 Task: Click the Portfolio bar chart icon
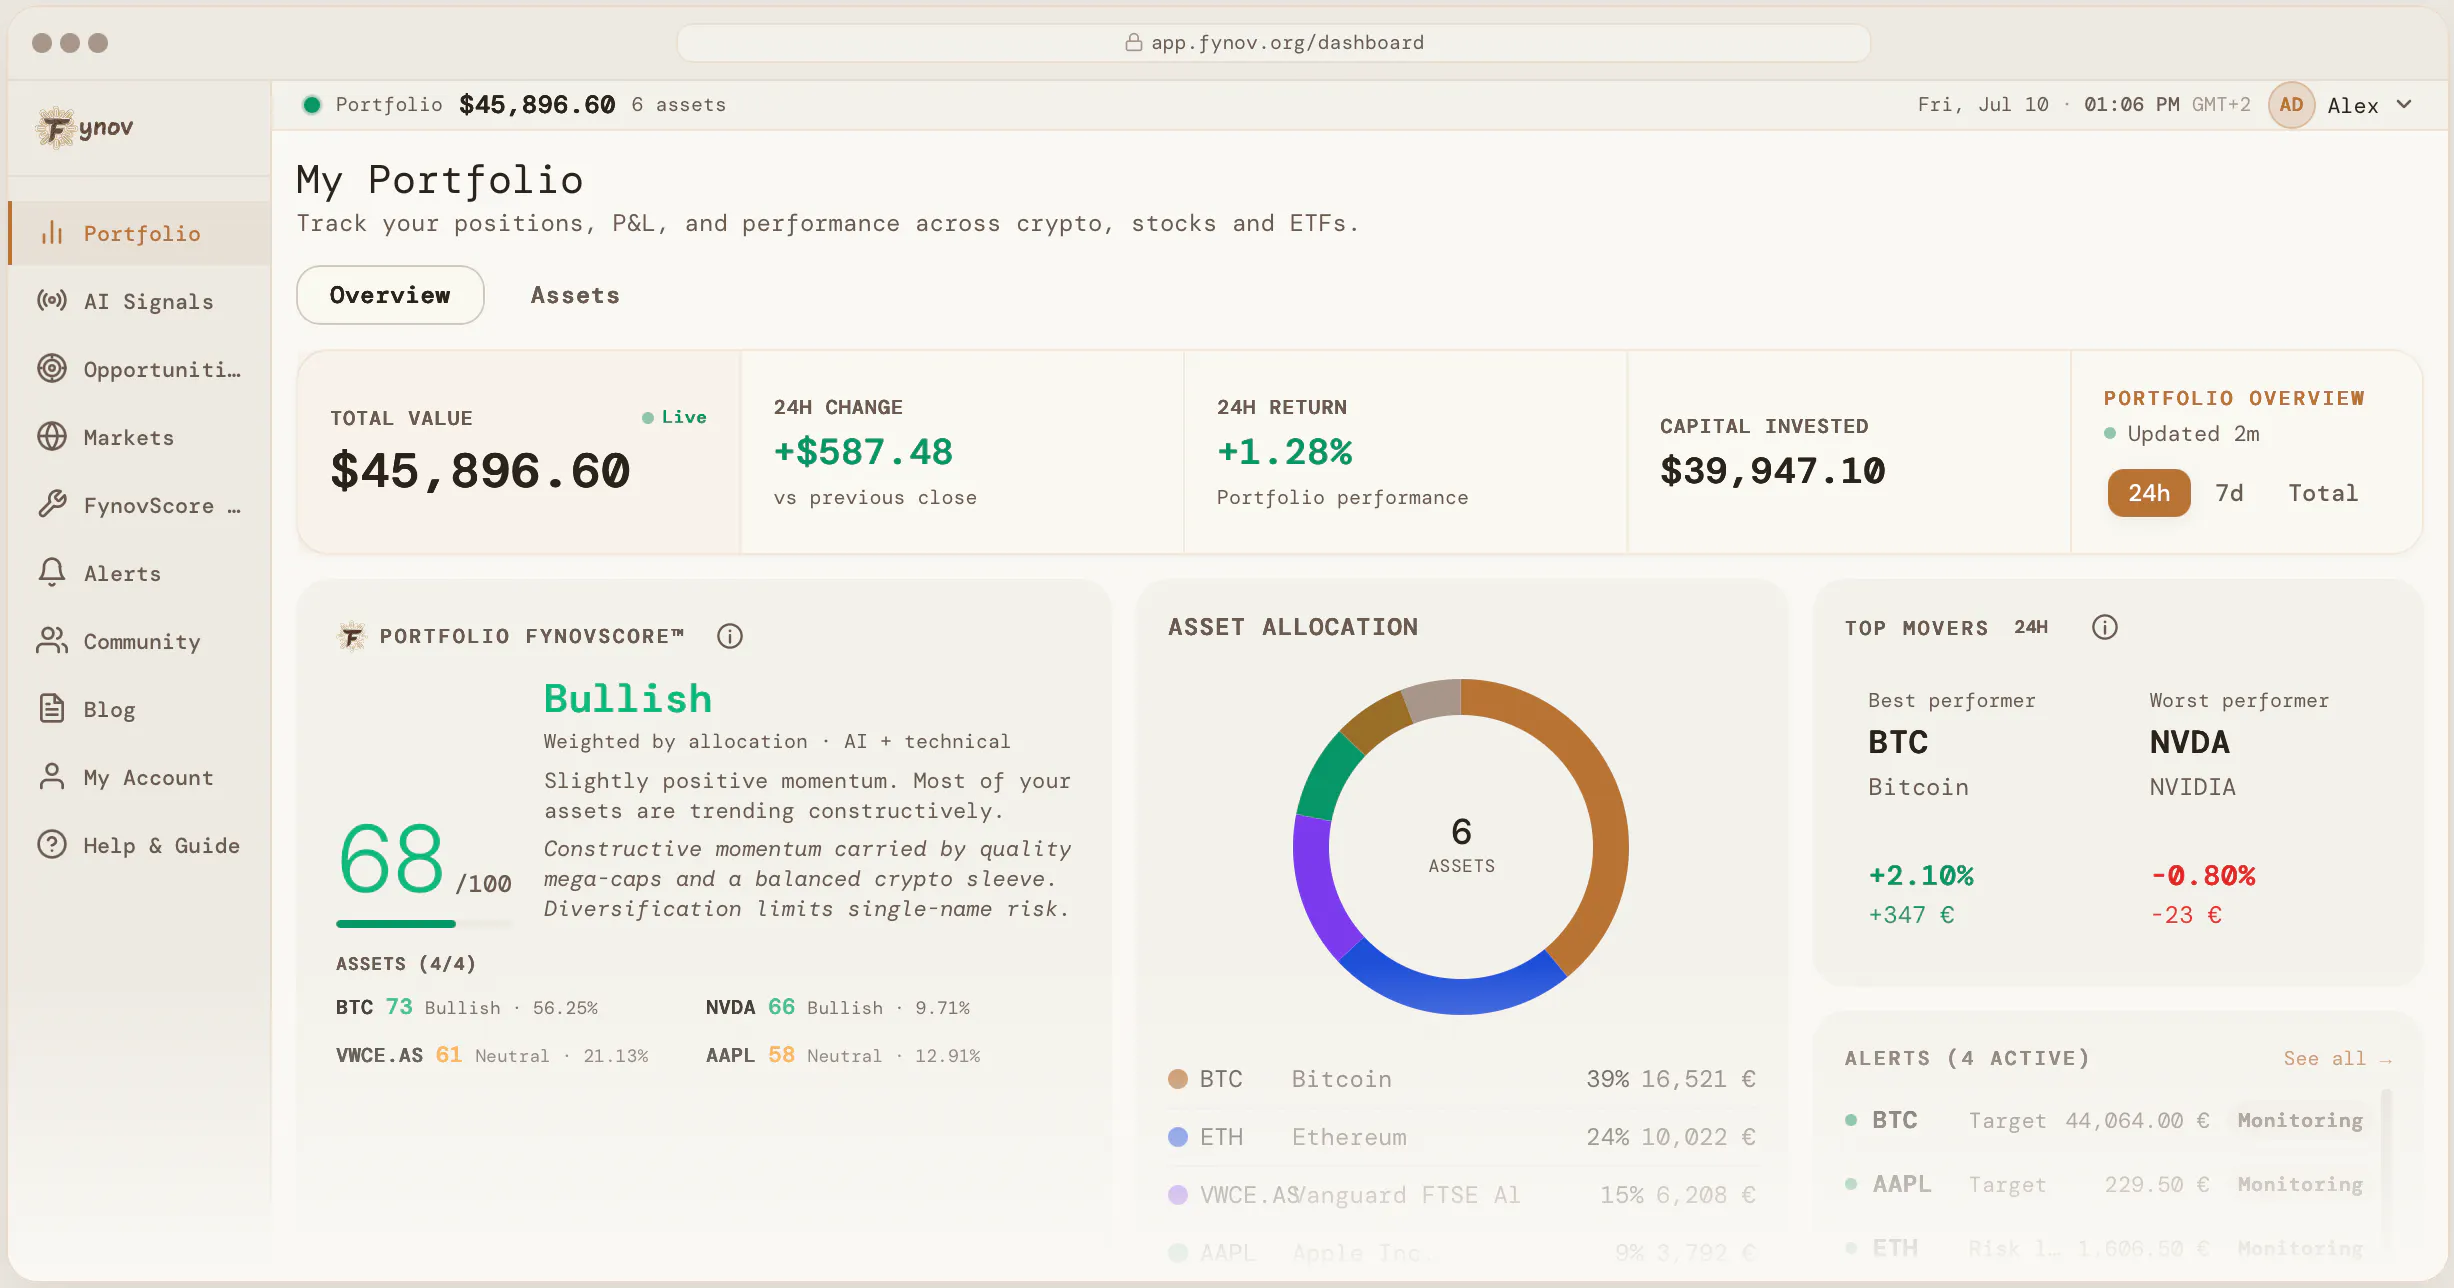pos(52,233)
